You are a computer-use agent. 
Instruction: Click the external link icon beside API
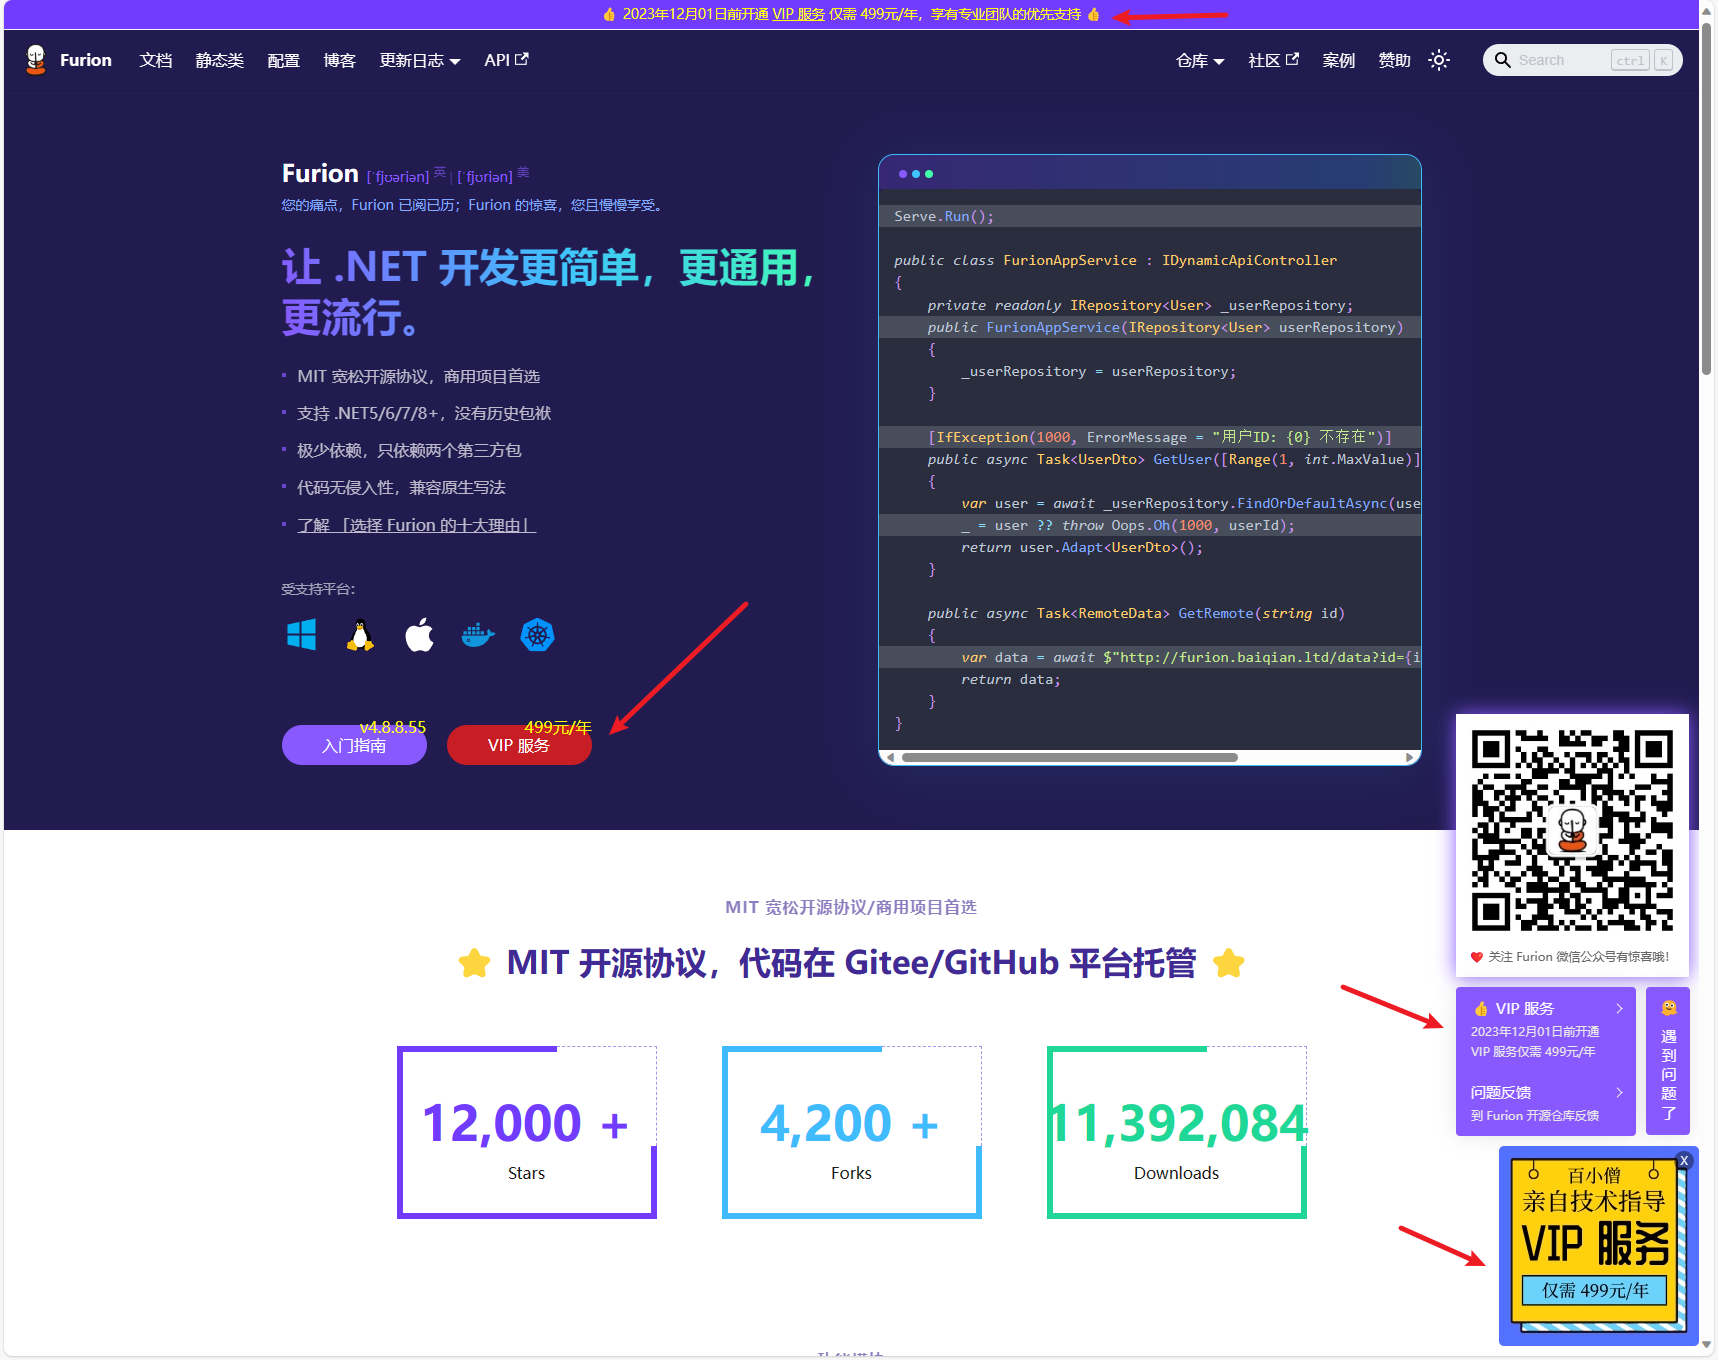coord(522,59)
